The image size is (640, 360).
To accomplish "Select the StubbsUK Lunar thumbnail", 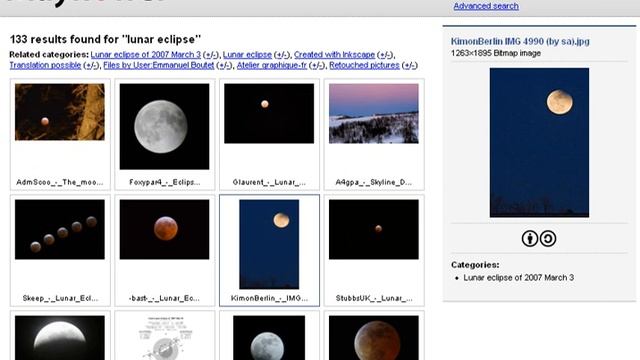I will [x=374, y=229].
